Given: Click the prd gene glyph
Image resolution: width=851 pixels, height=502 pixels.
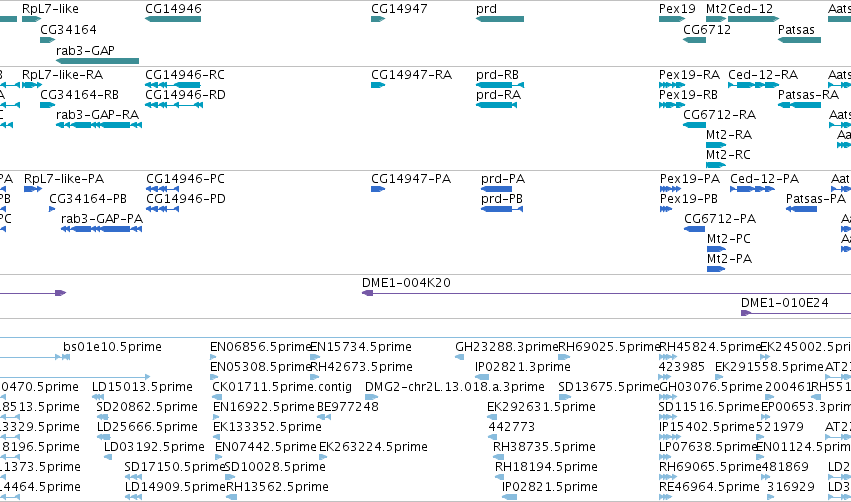Looking at the screenshot, I should point(500,19).
